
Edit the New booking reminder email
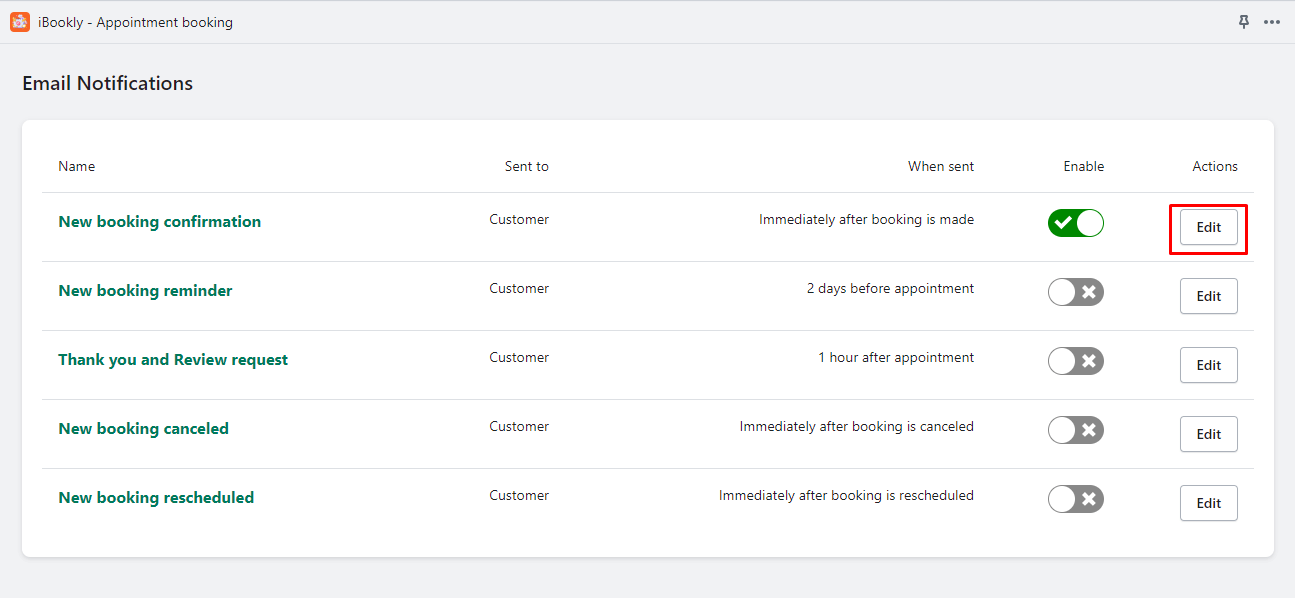pos(1209,296)
